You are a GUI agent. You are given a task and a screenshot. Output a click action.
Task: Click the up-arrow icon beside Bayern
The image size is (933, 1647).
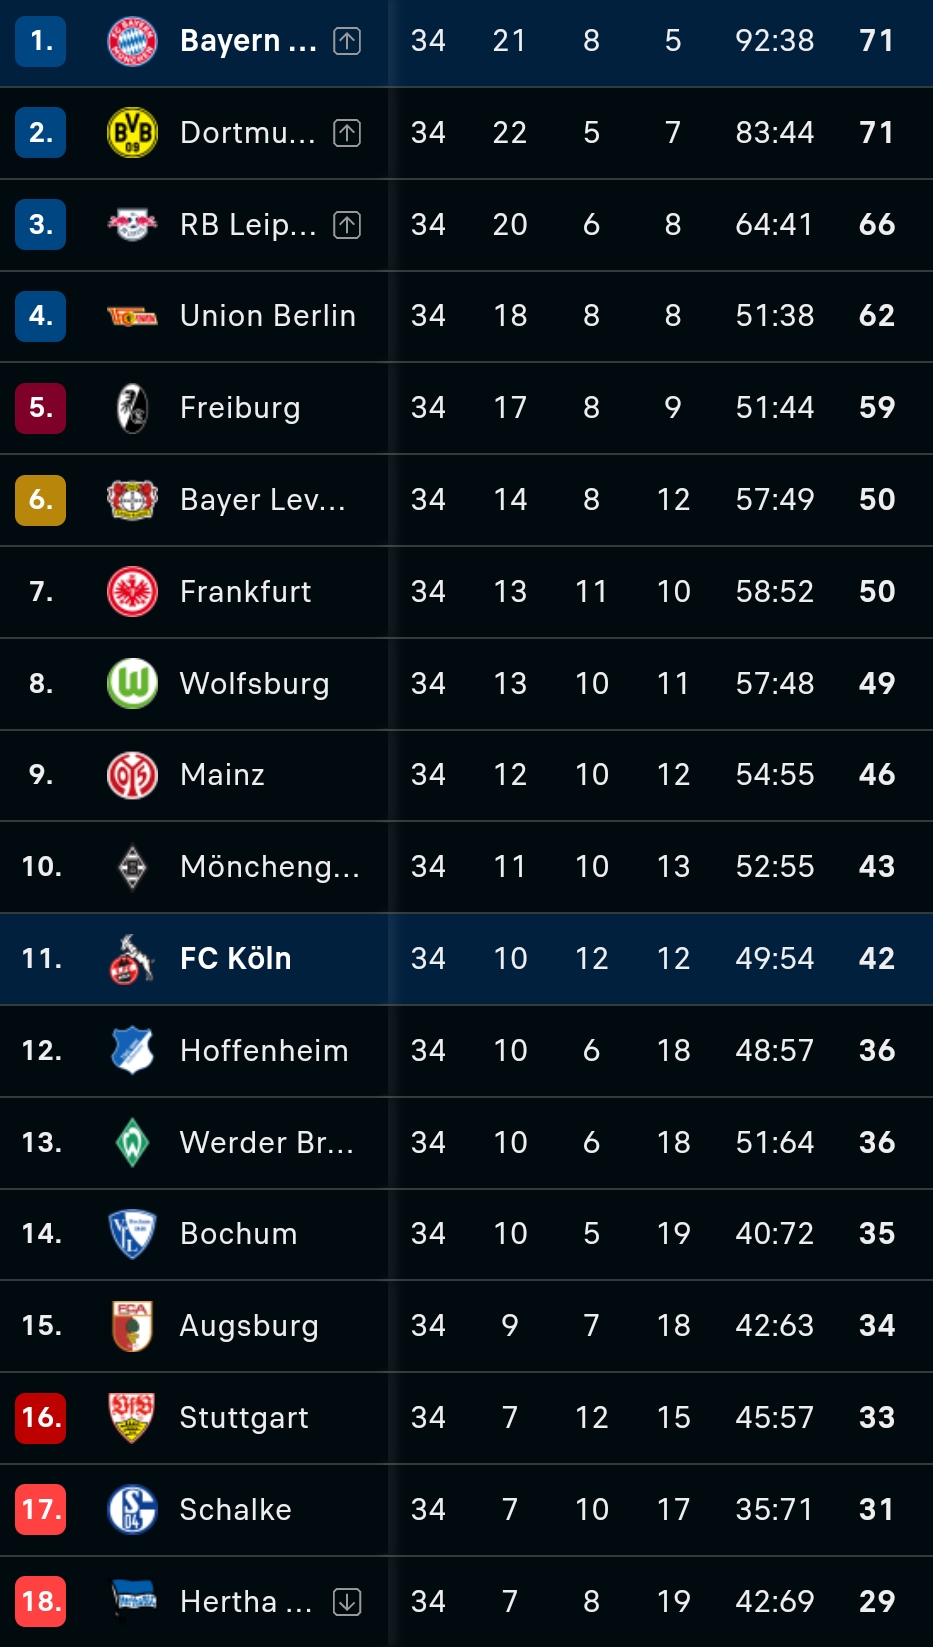tap(347, 41)
